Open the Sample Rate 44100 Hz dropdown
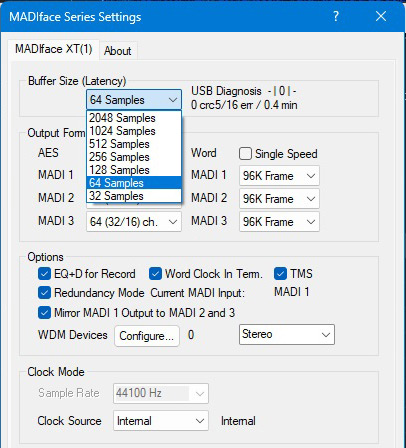 [161, 393]
